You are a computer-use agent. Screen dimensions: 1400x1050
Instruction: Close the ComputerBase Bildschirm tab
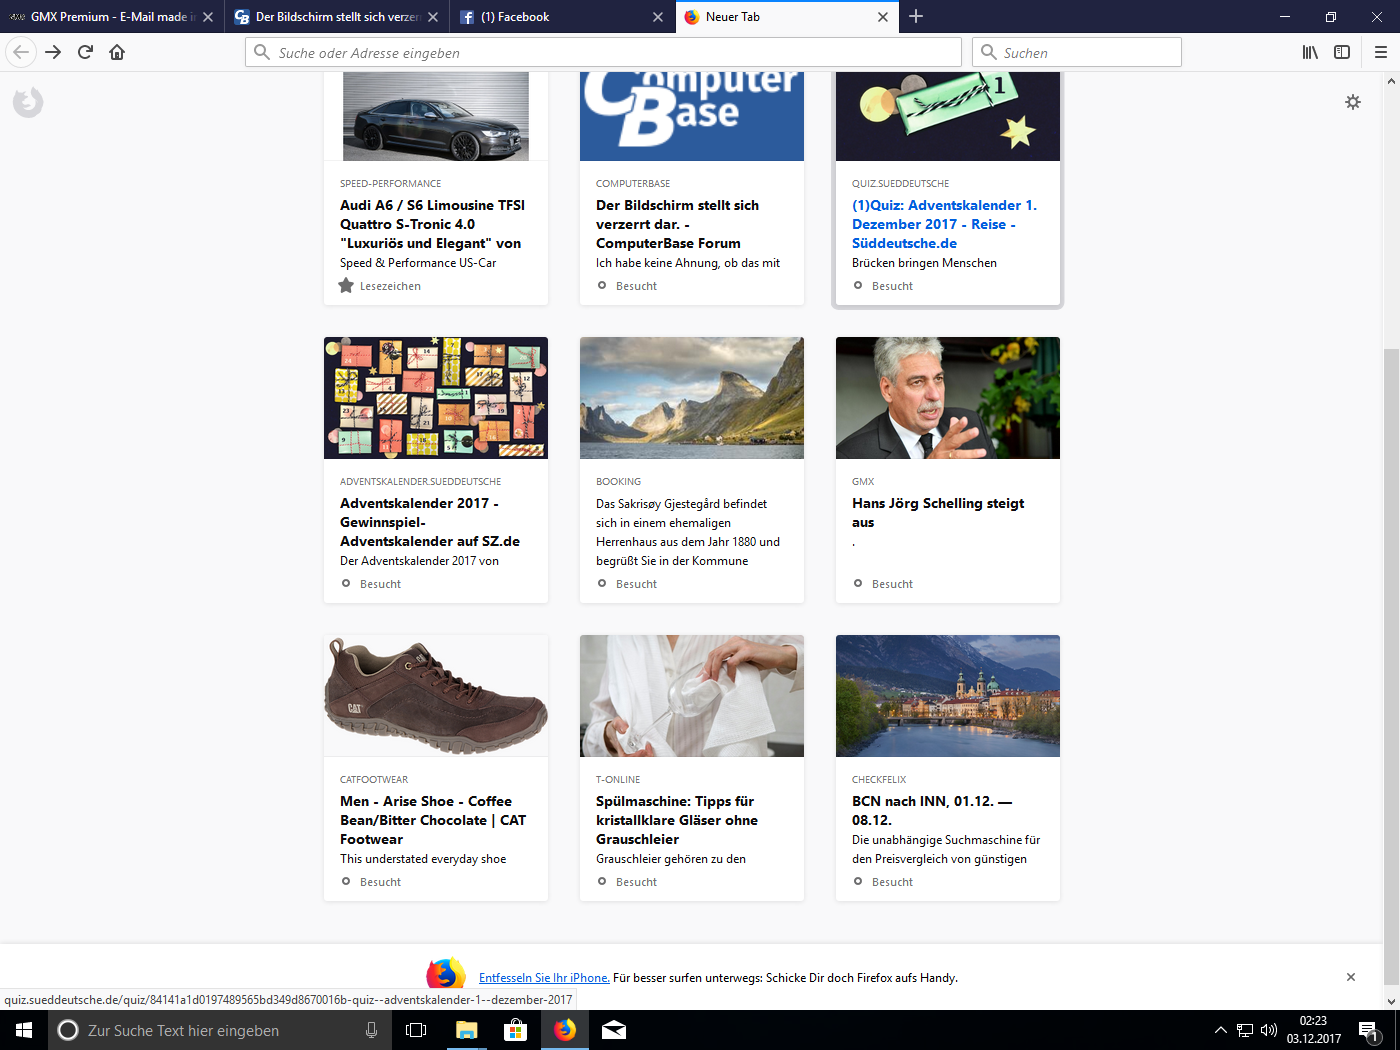click(x=433, y=17)
